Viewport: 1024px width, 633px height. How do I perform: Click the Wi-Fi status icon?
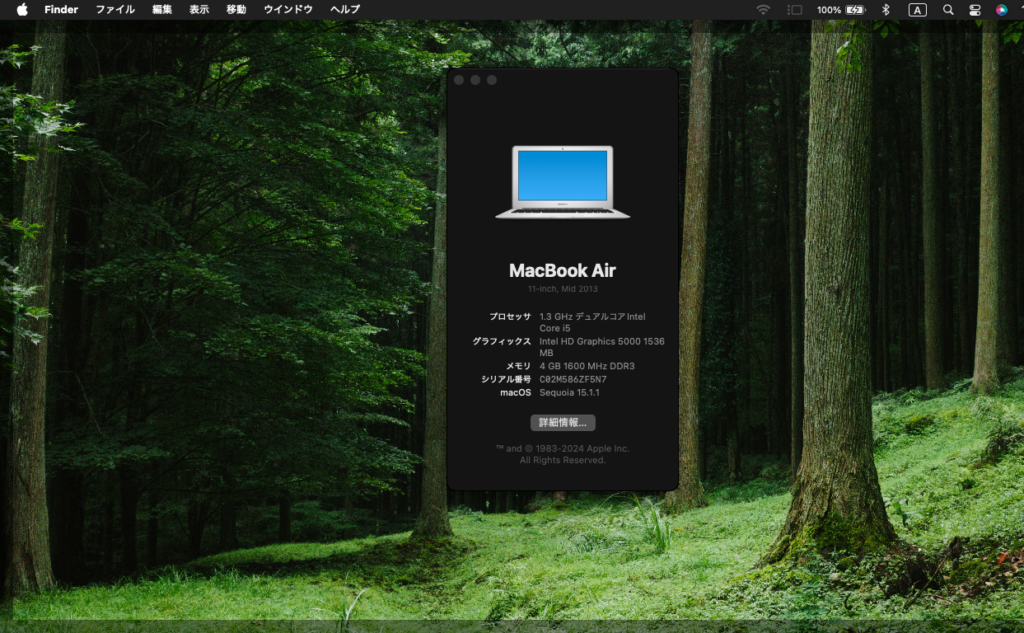point(763,9)
